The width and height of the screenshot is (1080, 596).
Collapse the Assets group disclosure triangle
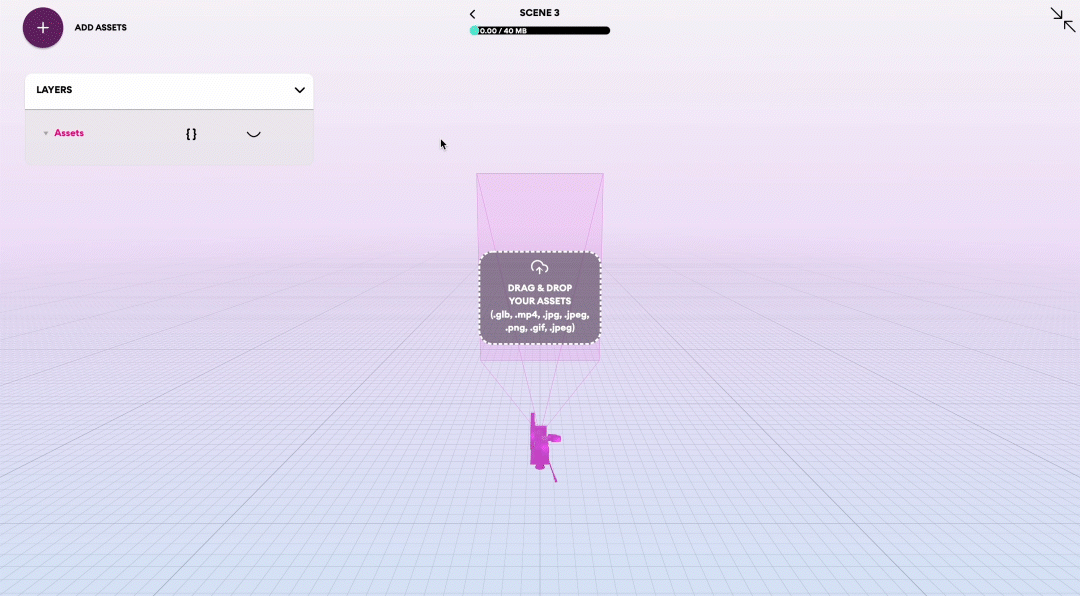(45, 133)
